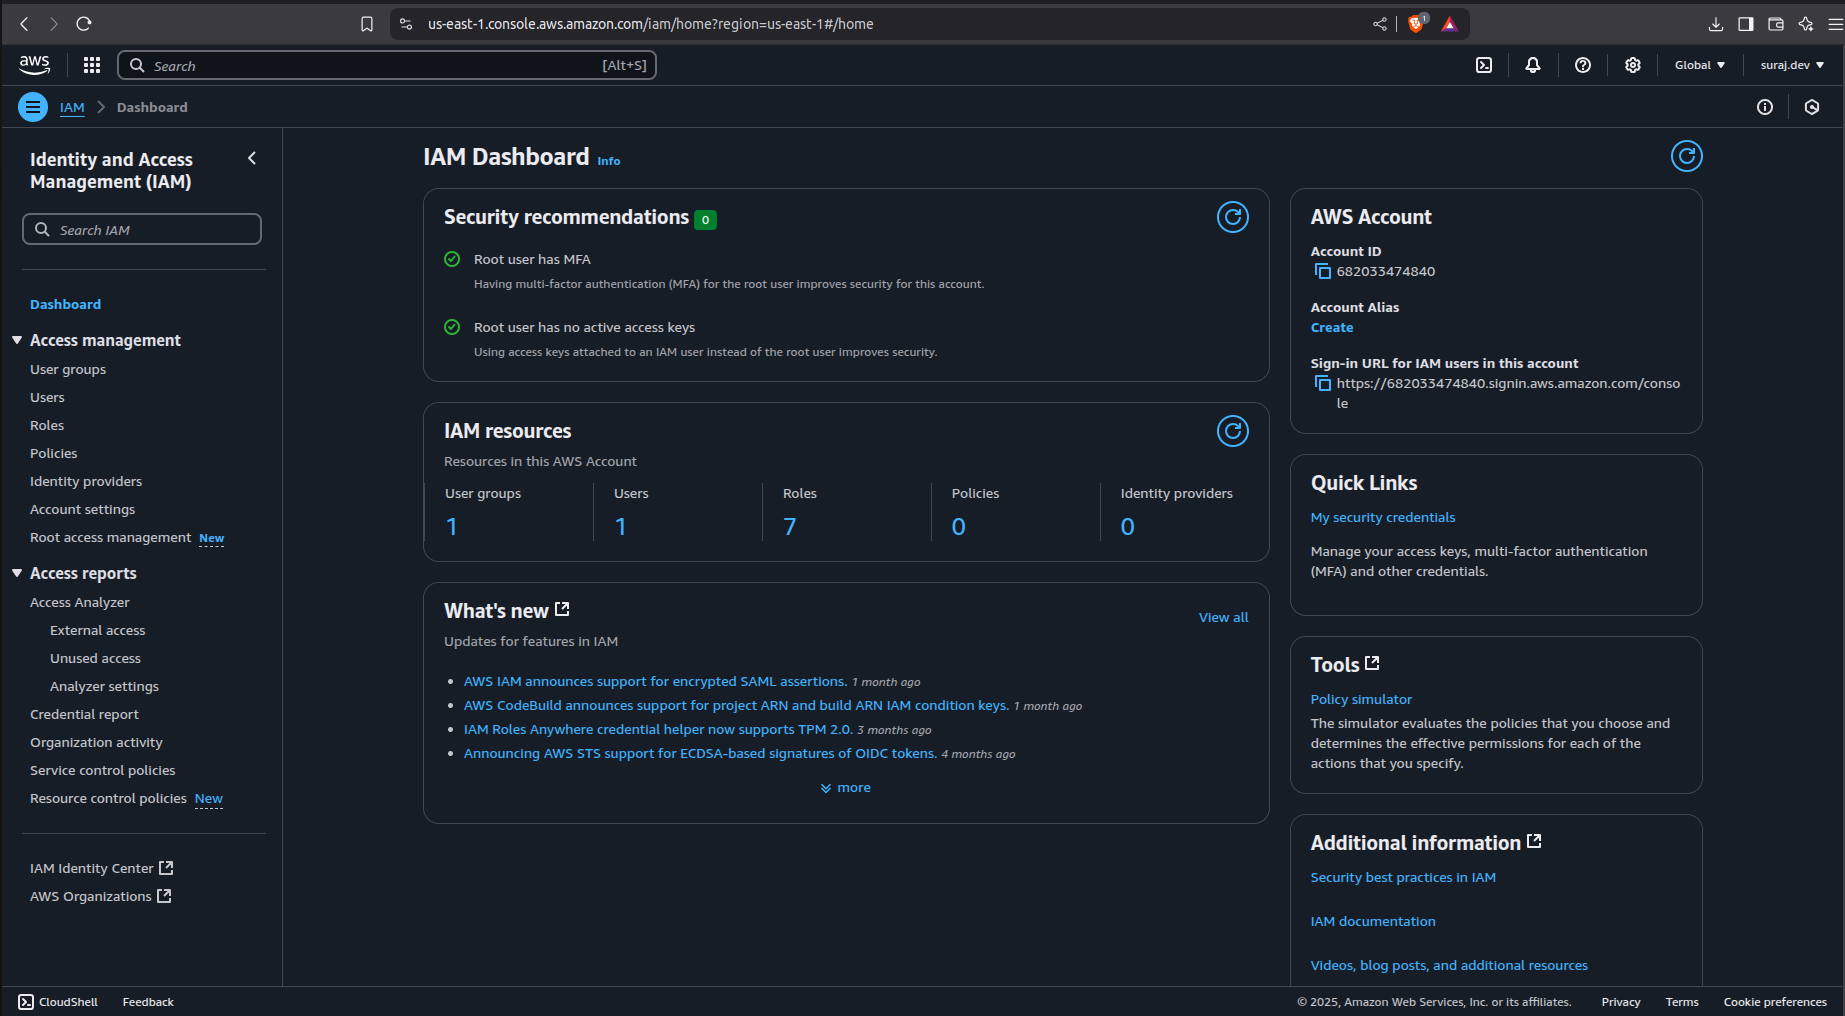The image size is (1845, 1016).
Task: Open Account settings in the sidebar
Action: click(x=82, y=509)
